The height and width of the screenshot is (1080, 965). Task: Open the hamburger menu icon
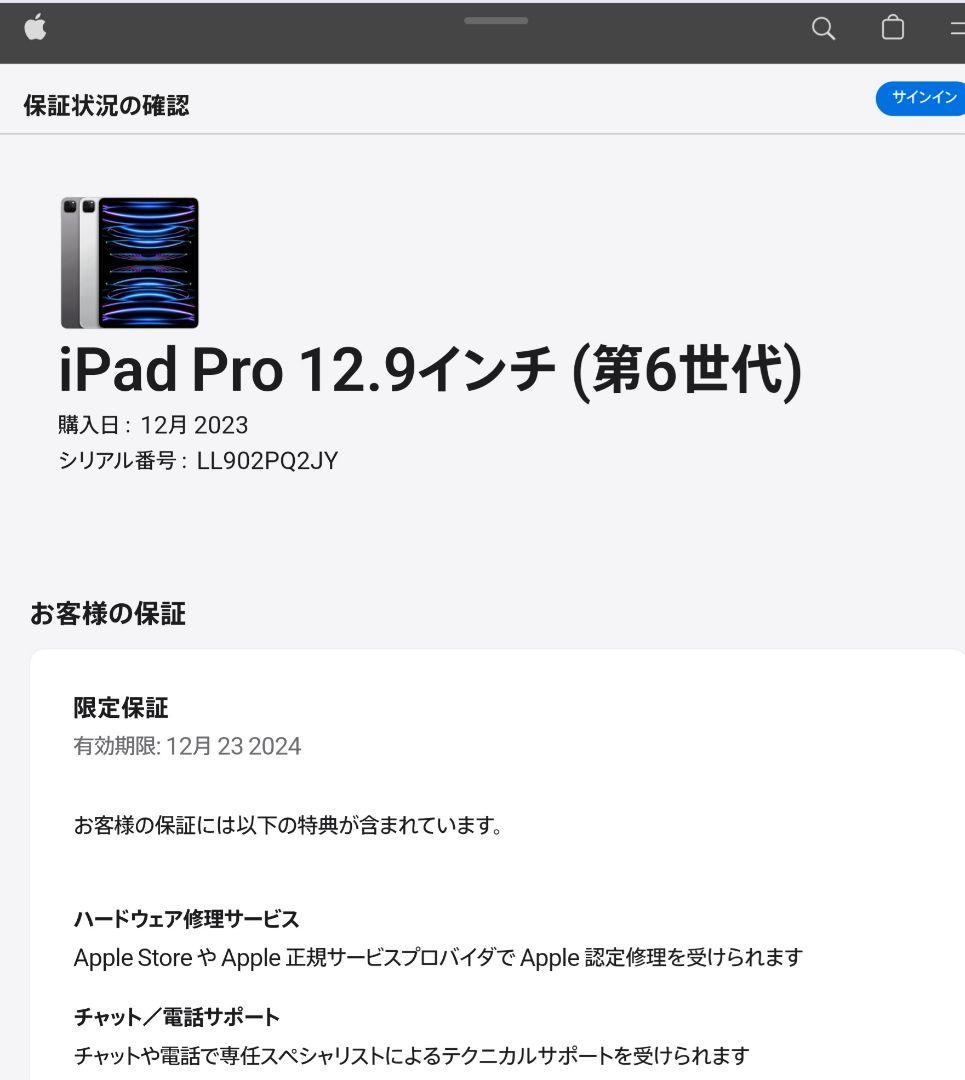pyautogui.click(x=957, y=28)
